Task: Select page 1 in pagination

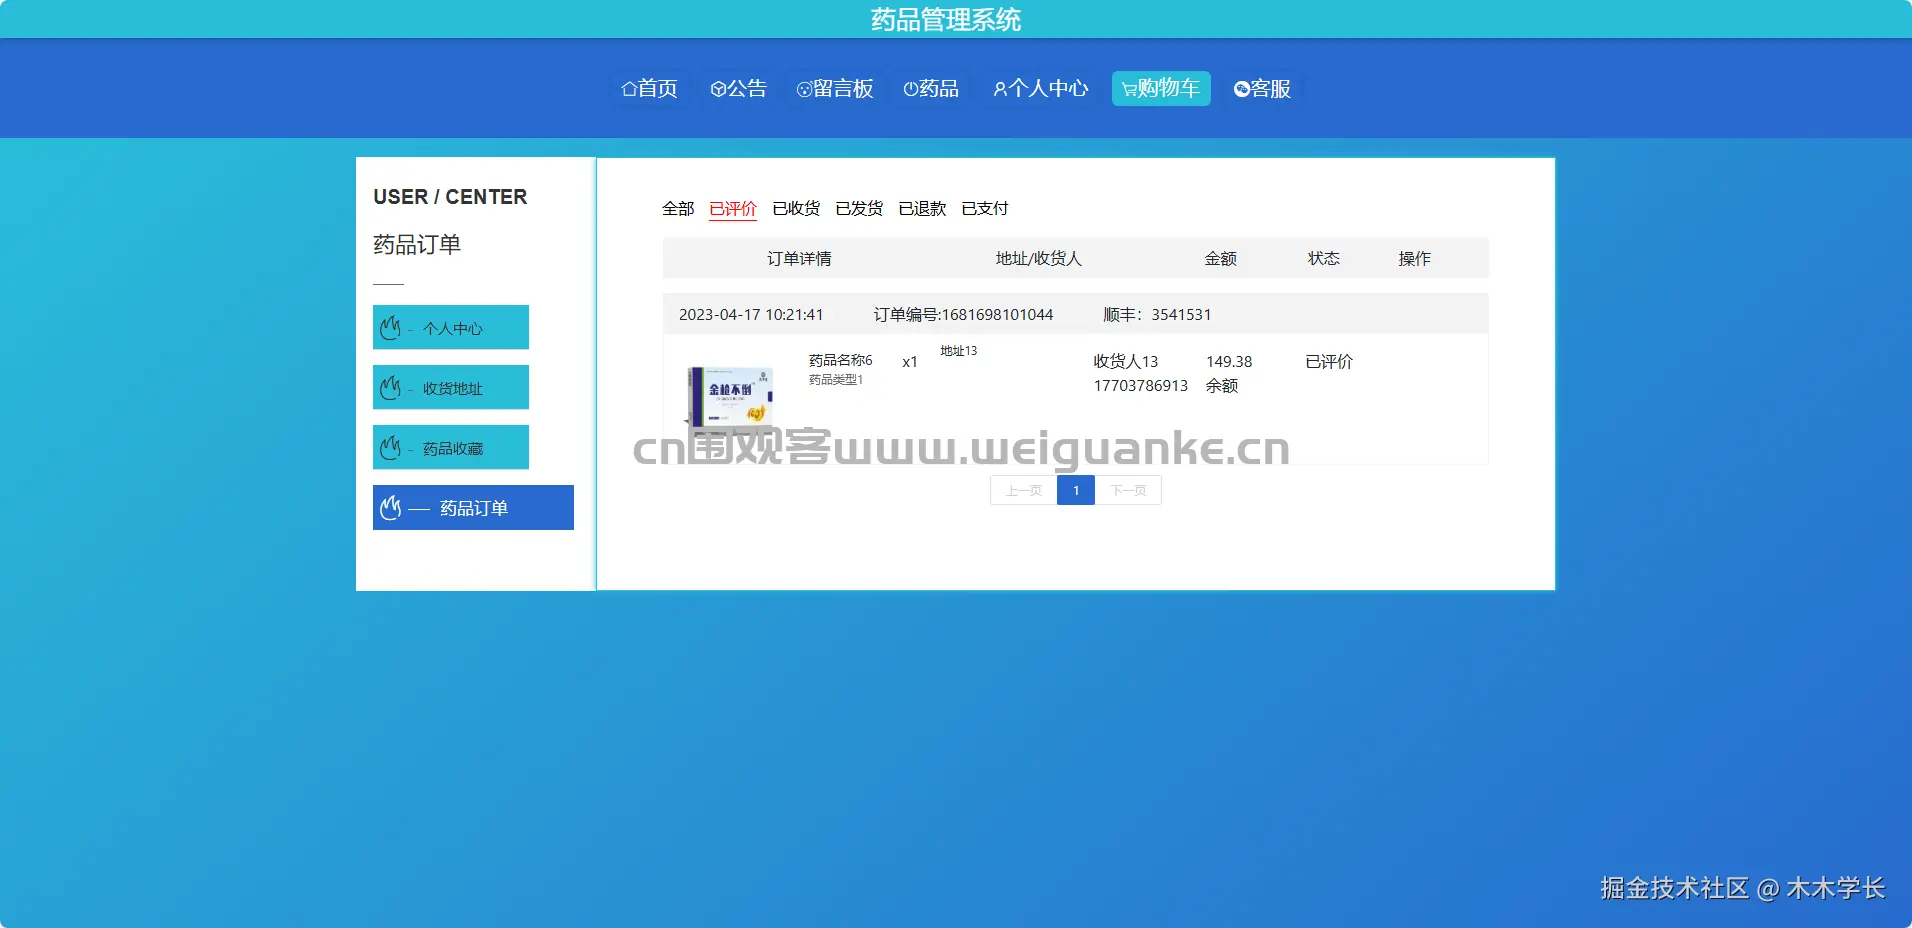Action: click(1076, 490)
